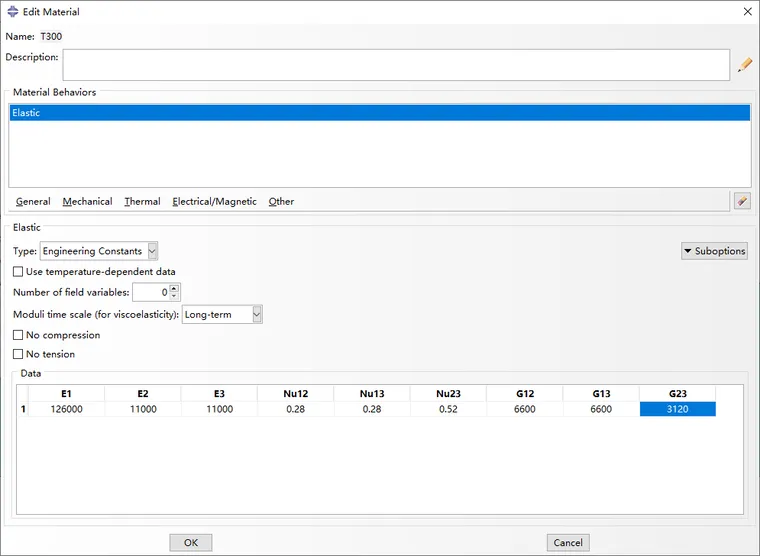This screenshot has height=556, width=760.
Task: Click the Abaqus icon in title bar
Action: (x=11, y=11)
